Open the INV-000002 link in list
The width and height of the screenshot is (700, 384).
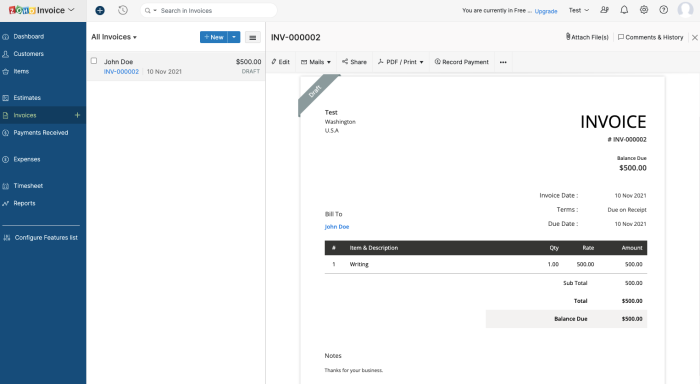click(121, 71)
